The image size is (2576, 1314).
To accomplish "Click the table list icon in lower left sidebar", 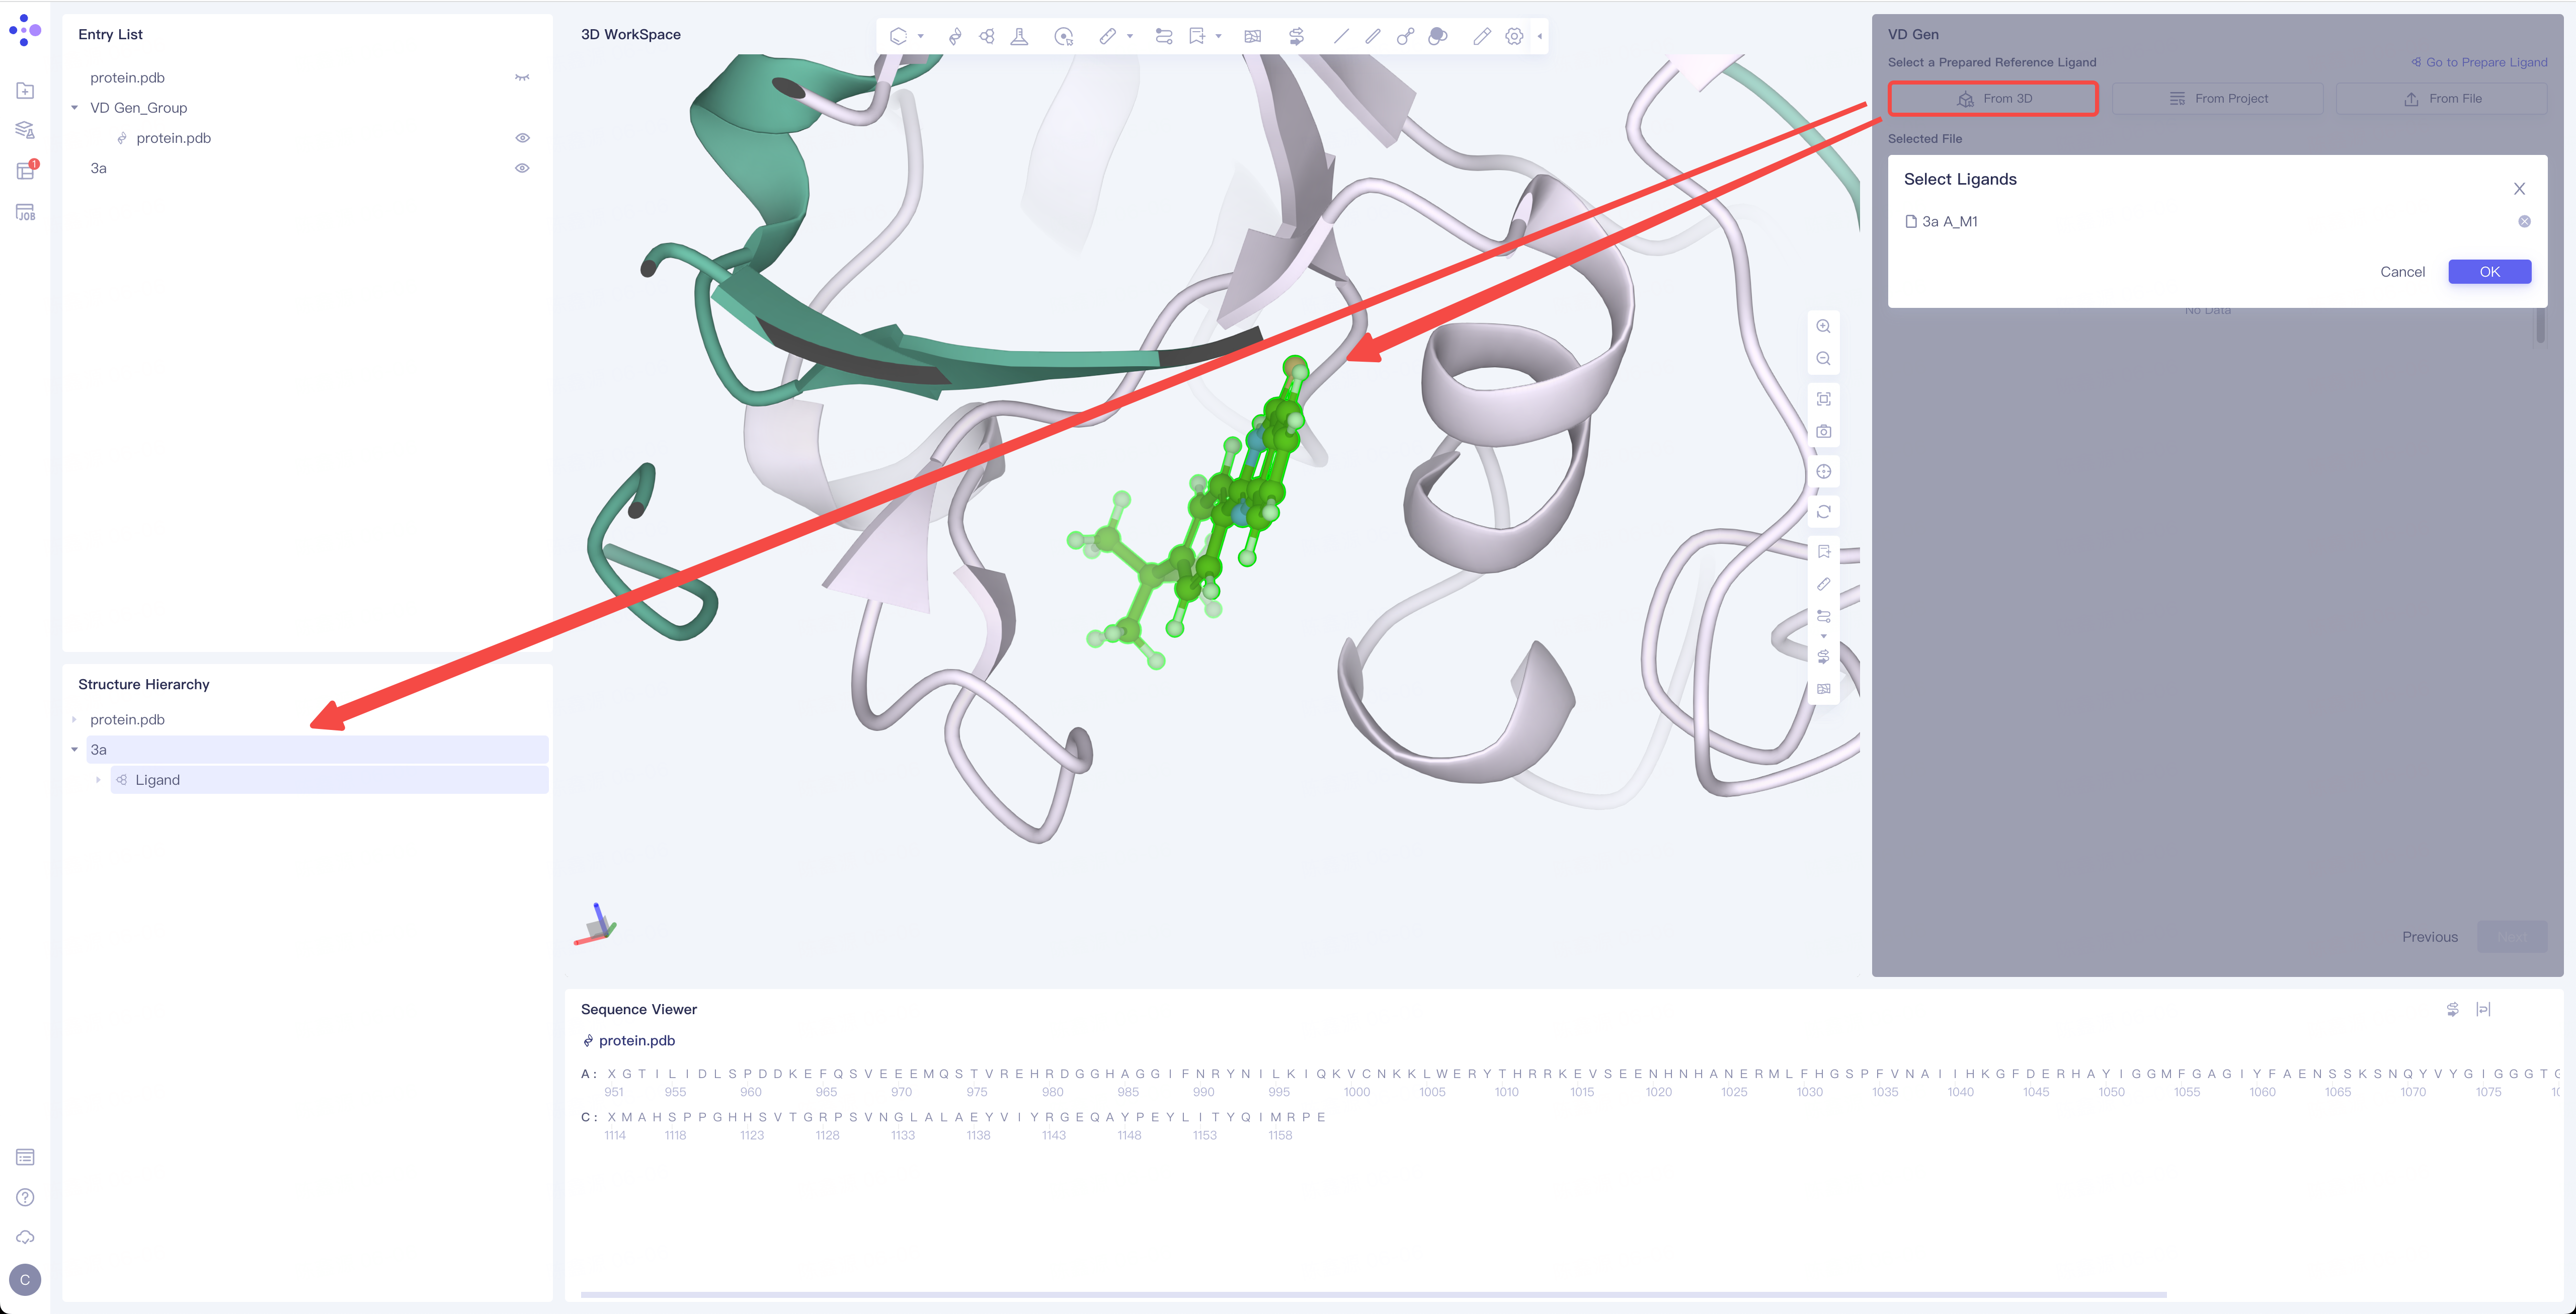I will point(26,1157).
